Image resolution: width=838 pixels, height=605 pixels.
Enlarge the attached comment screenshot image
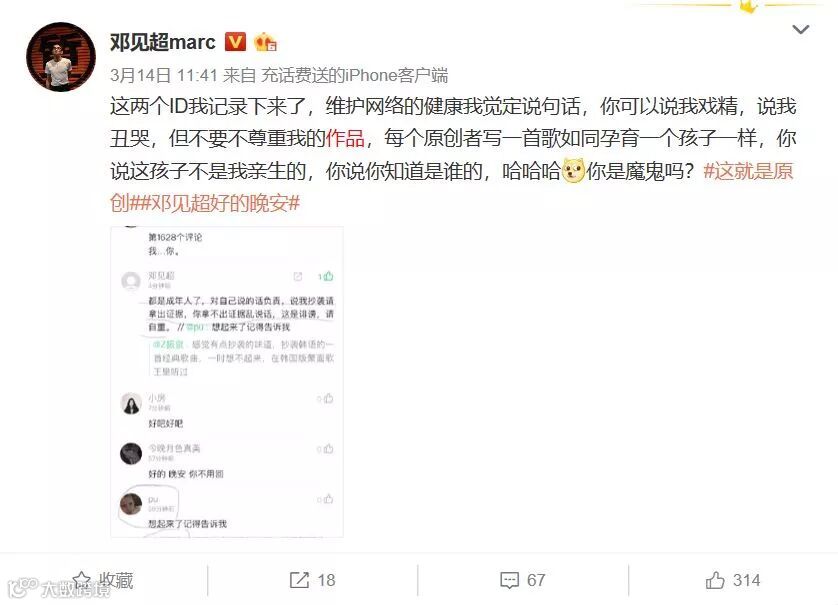227,382
